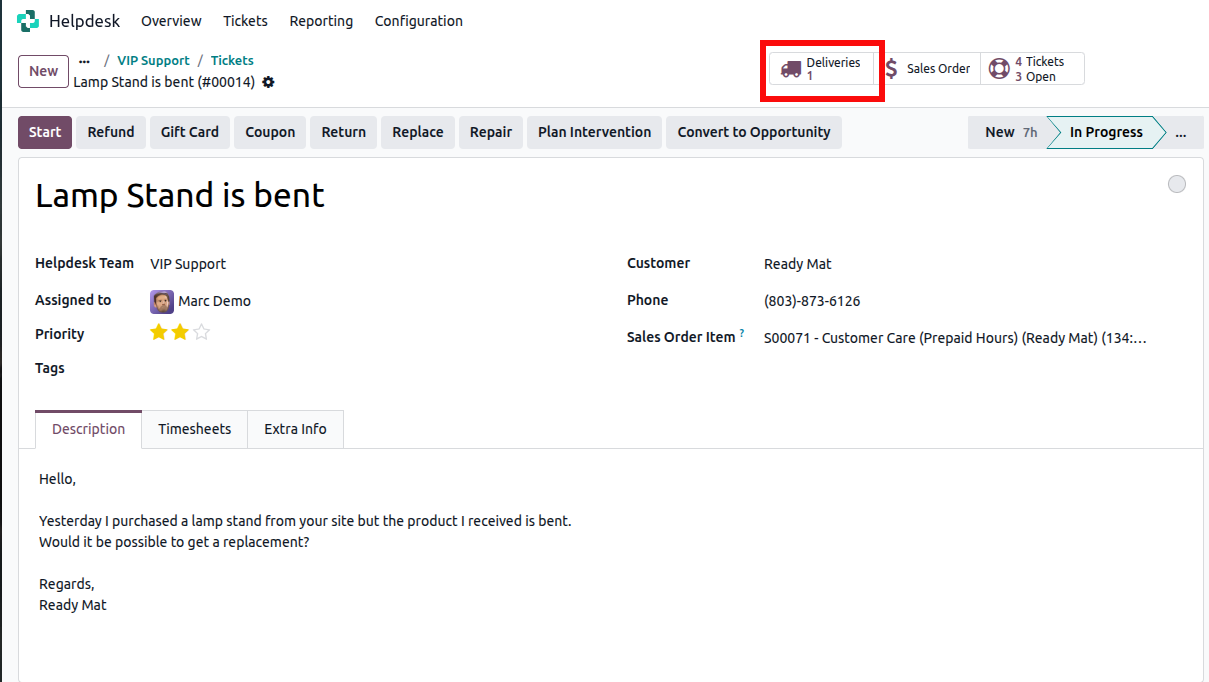
Task: Click the Helpdesk app logo icon
Action: click(28, 21)
